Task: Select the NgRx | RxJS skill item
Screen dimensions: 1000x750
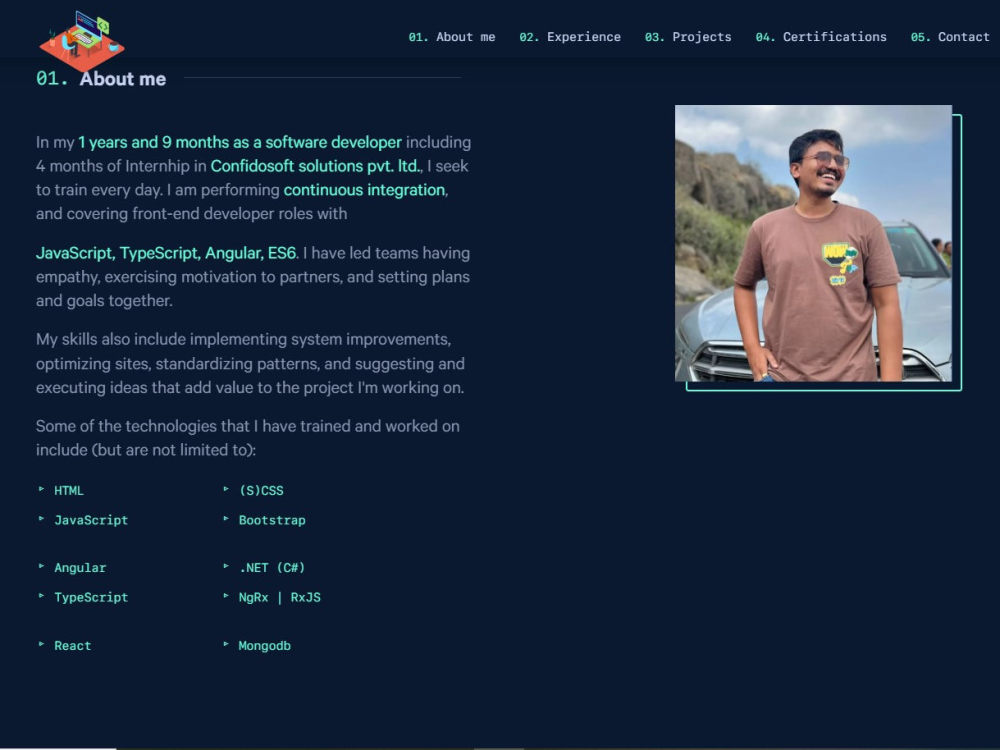Action: pos(280,598)
